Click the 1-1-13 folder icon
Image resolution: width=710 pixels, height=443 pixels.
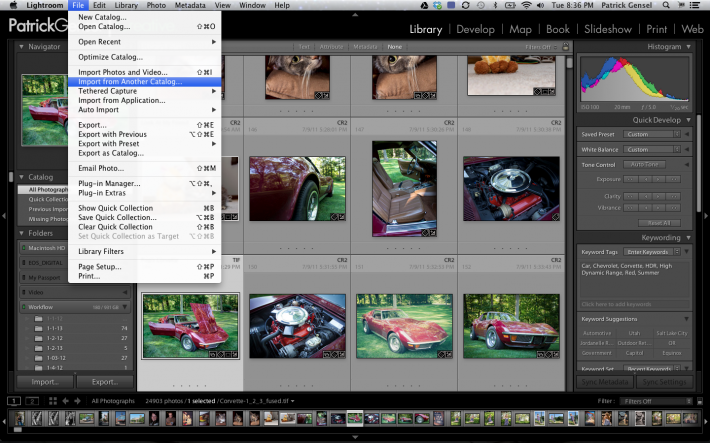(38, 328)
